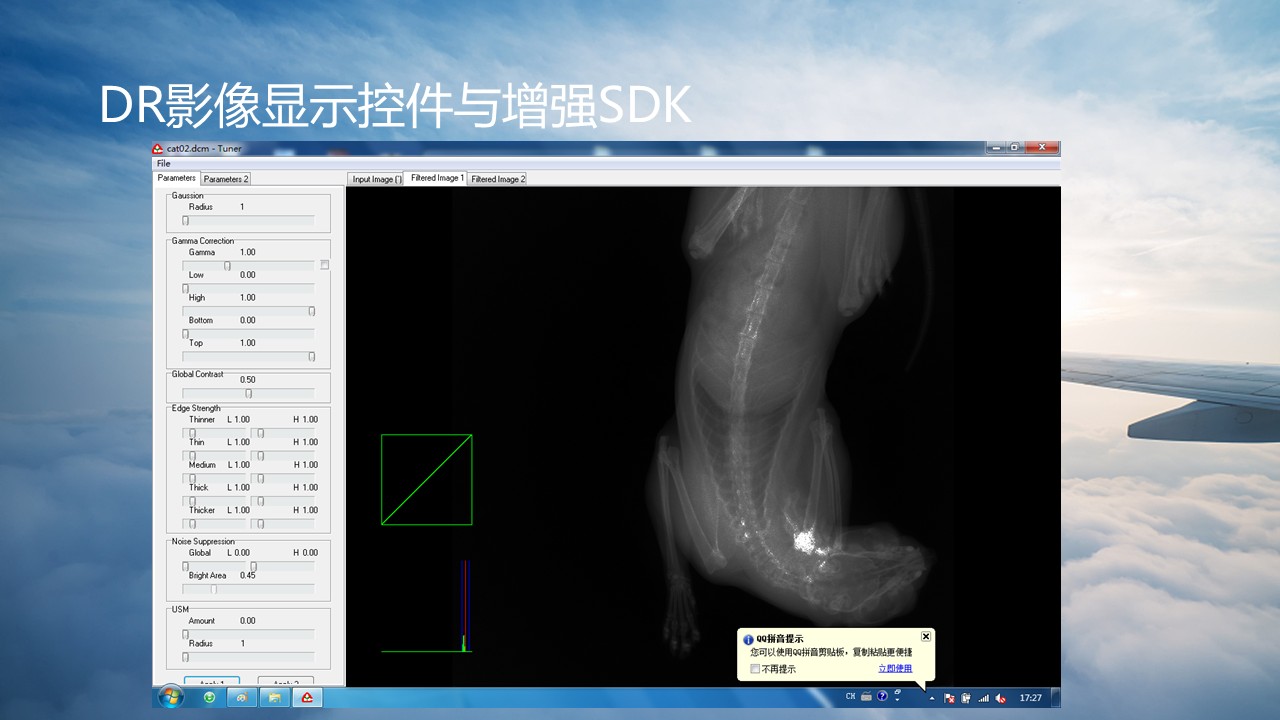
Task: Open the green QQ Pinyin taskbar icon
Action: tap(210, 698)
